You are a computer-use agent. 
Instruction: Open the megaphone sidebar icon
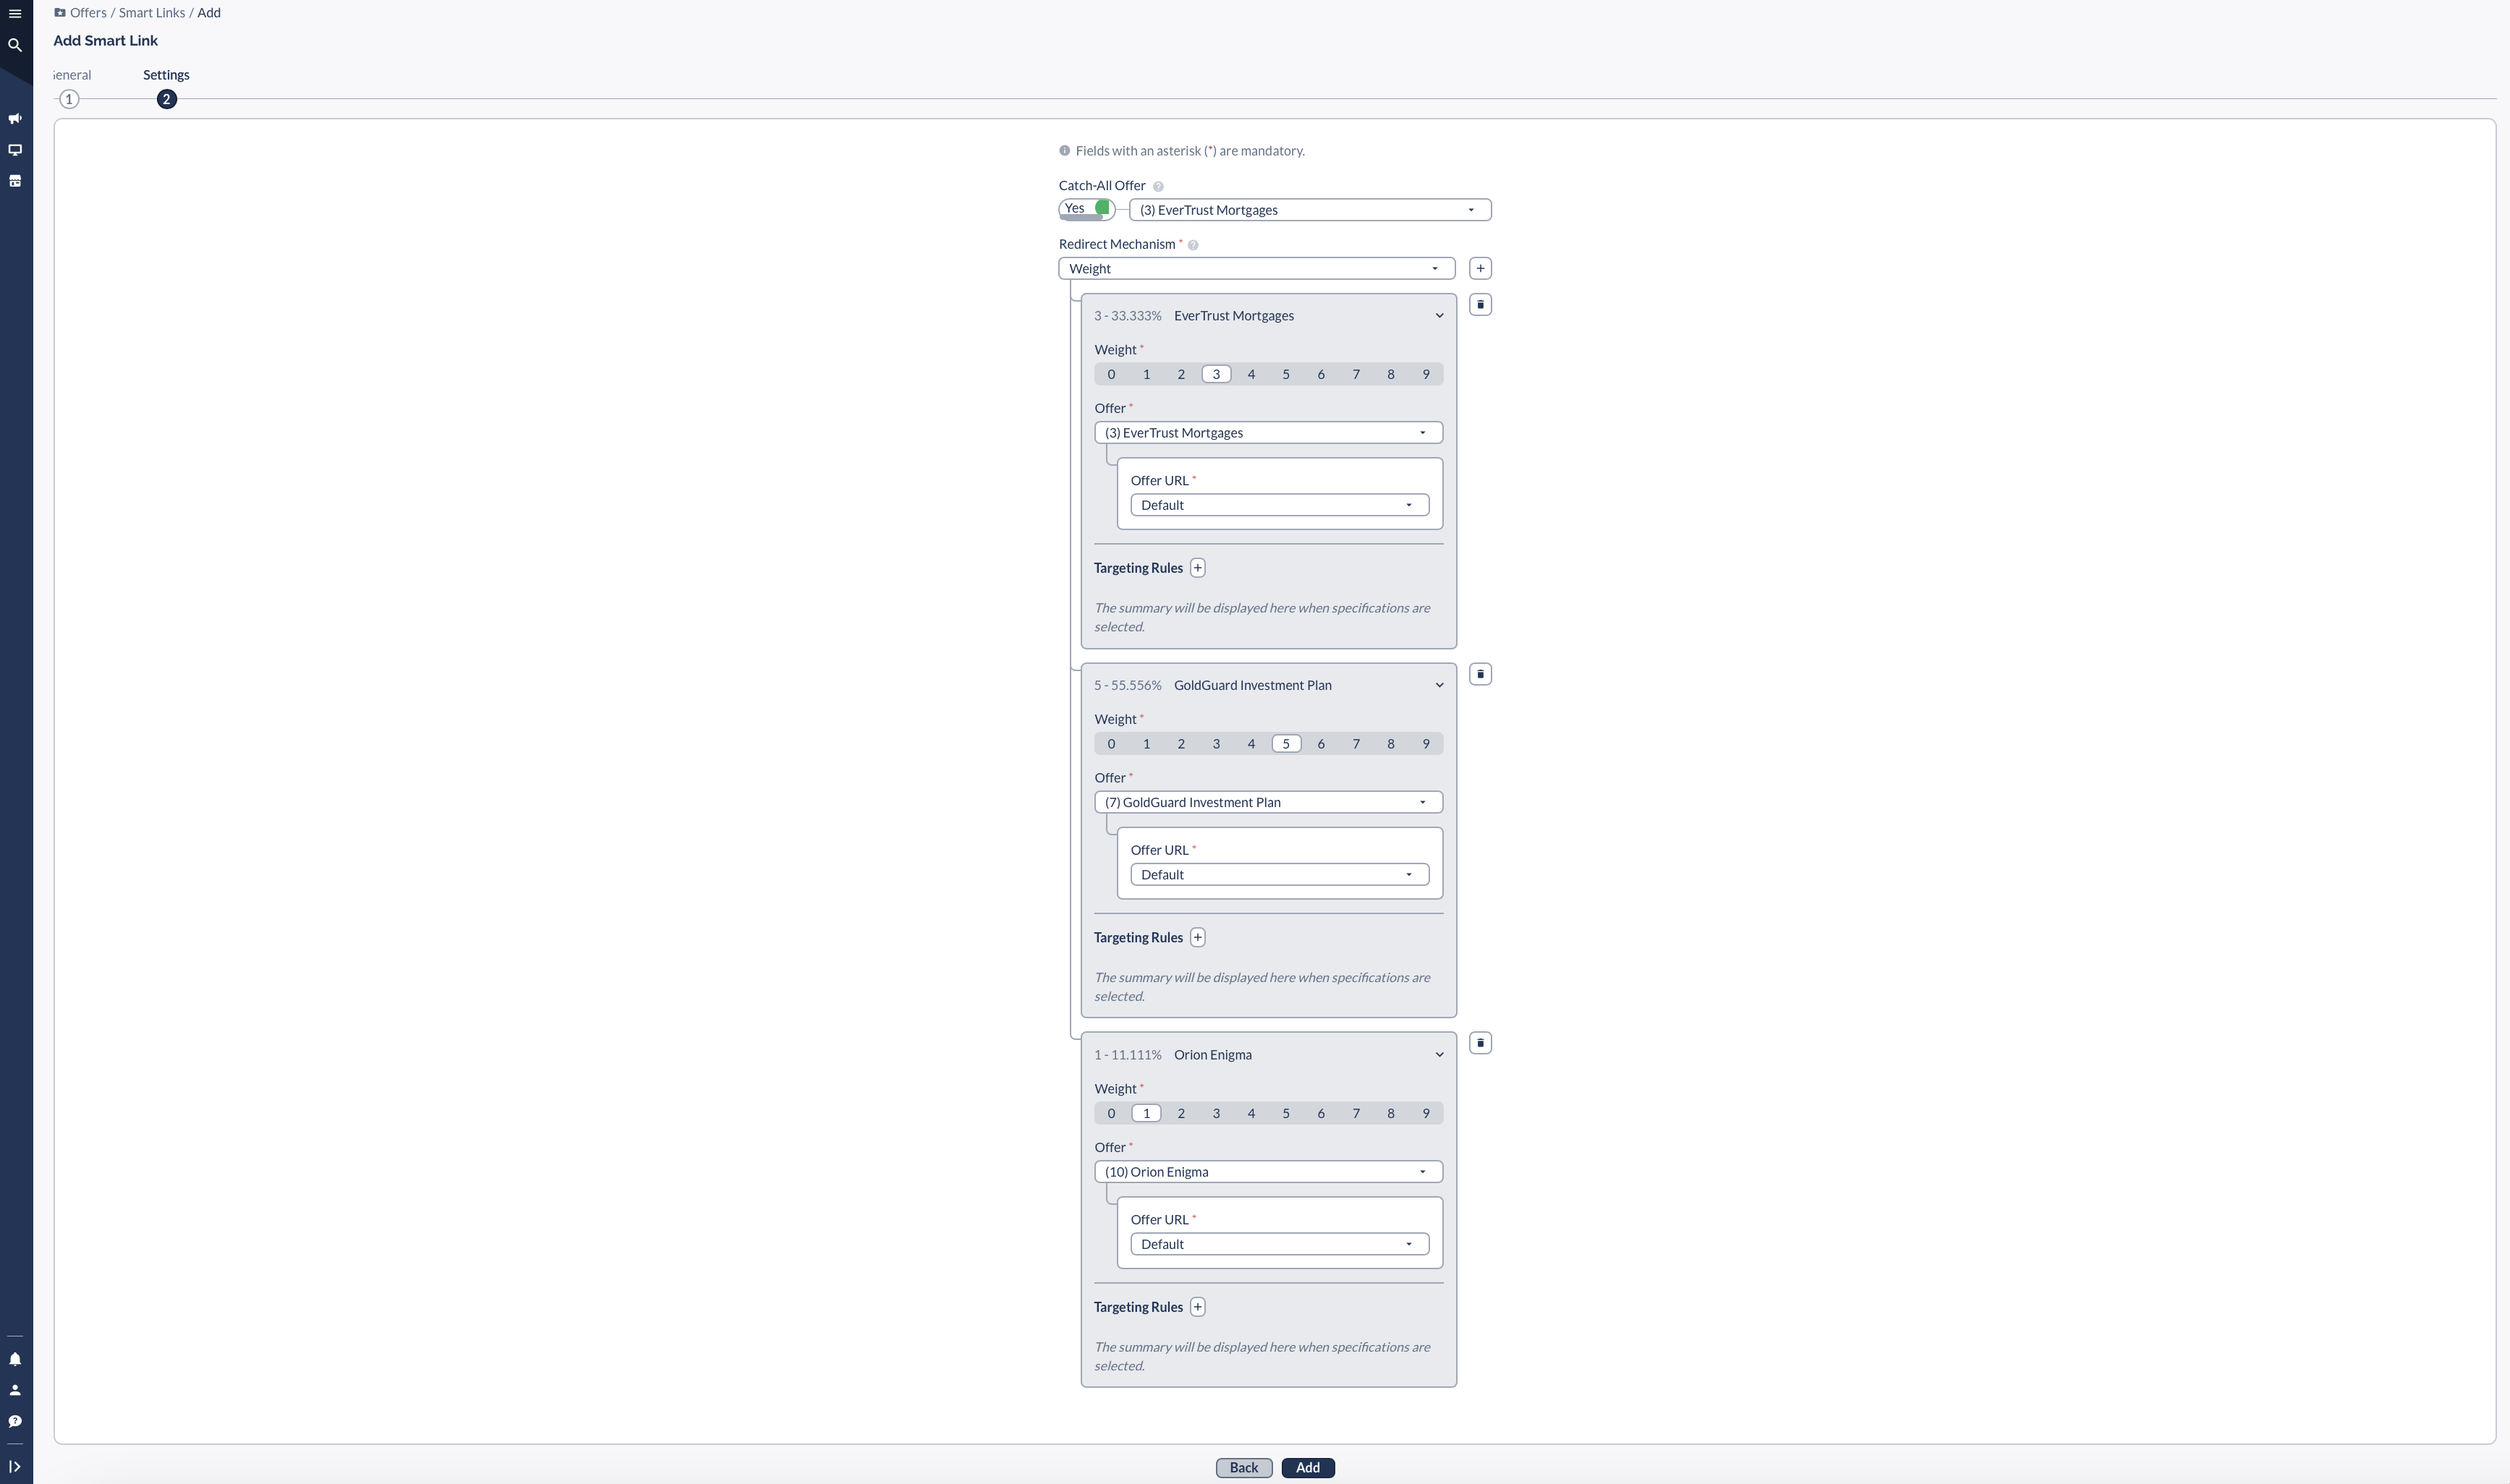coord(15,119)
